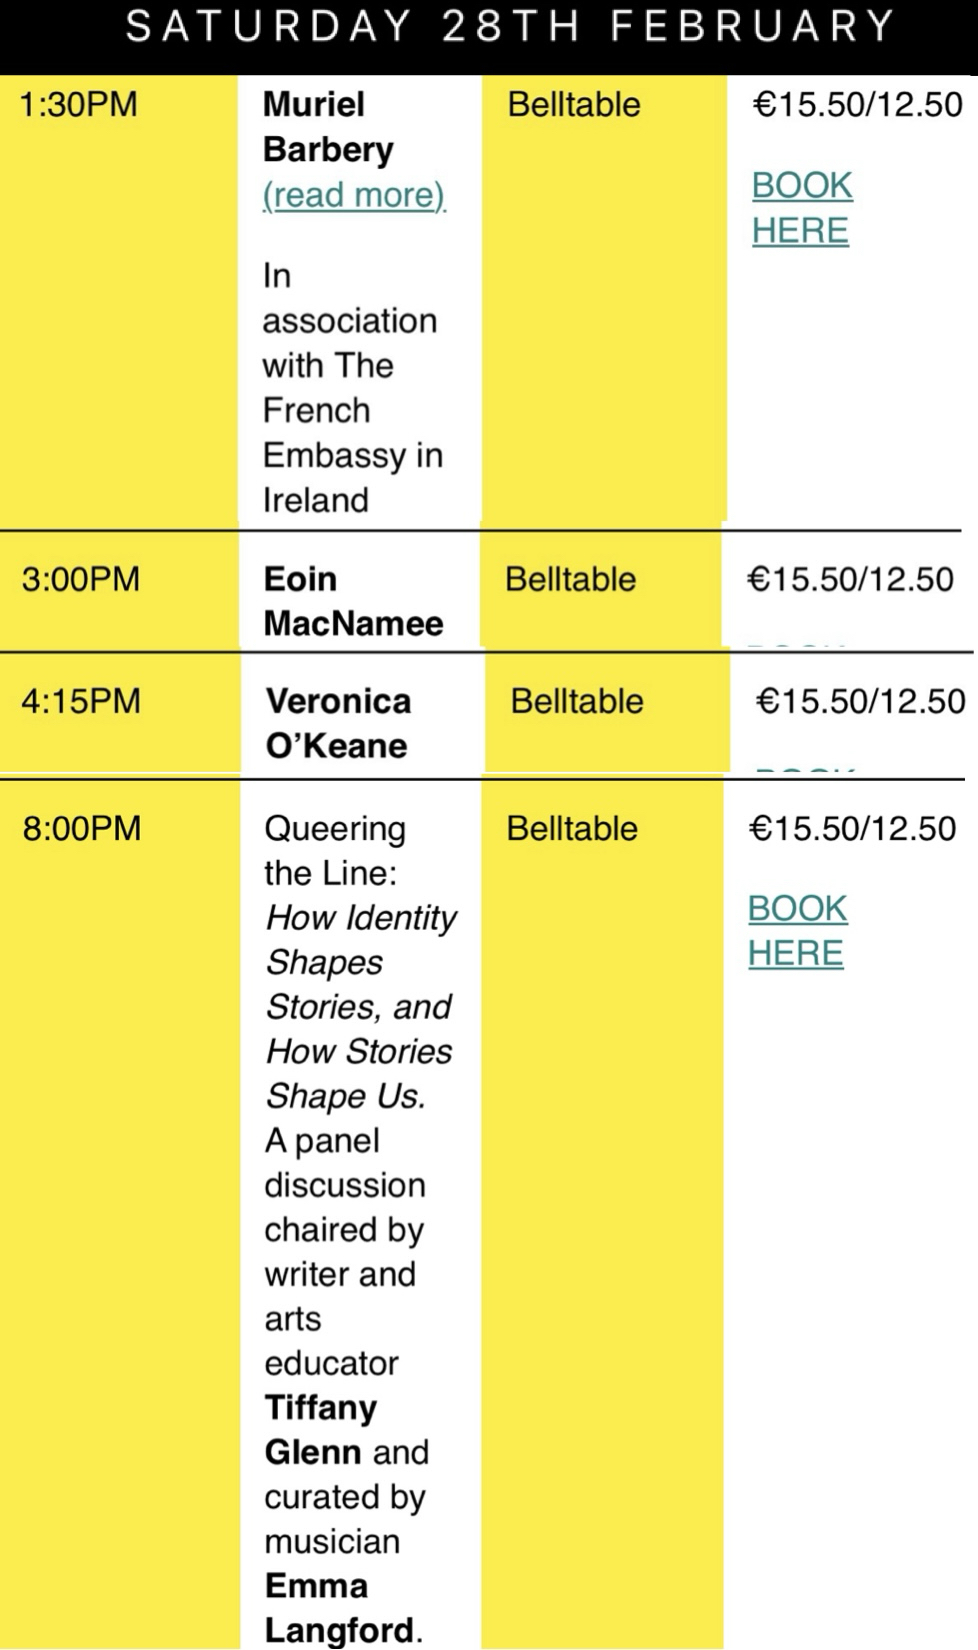Select the 1:30PM time cell

79,105
